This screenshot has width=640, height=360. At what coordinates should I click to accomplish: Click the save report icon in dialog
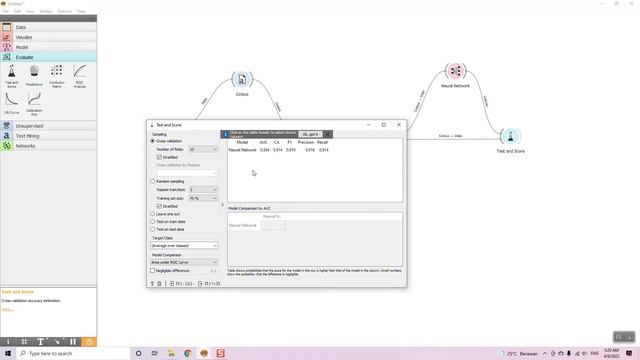tap(160, 283)
